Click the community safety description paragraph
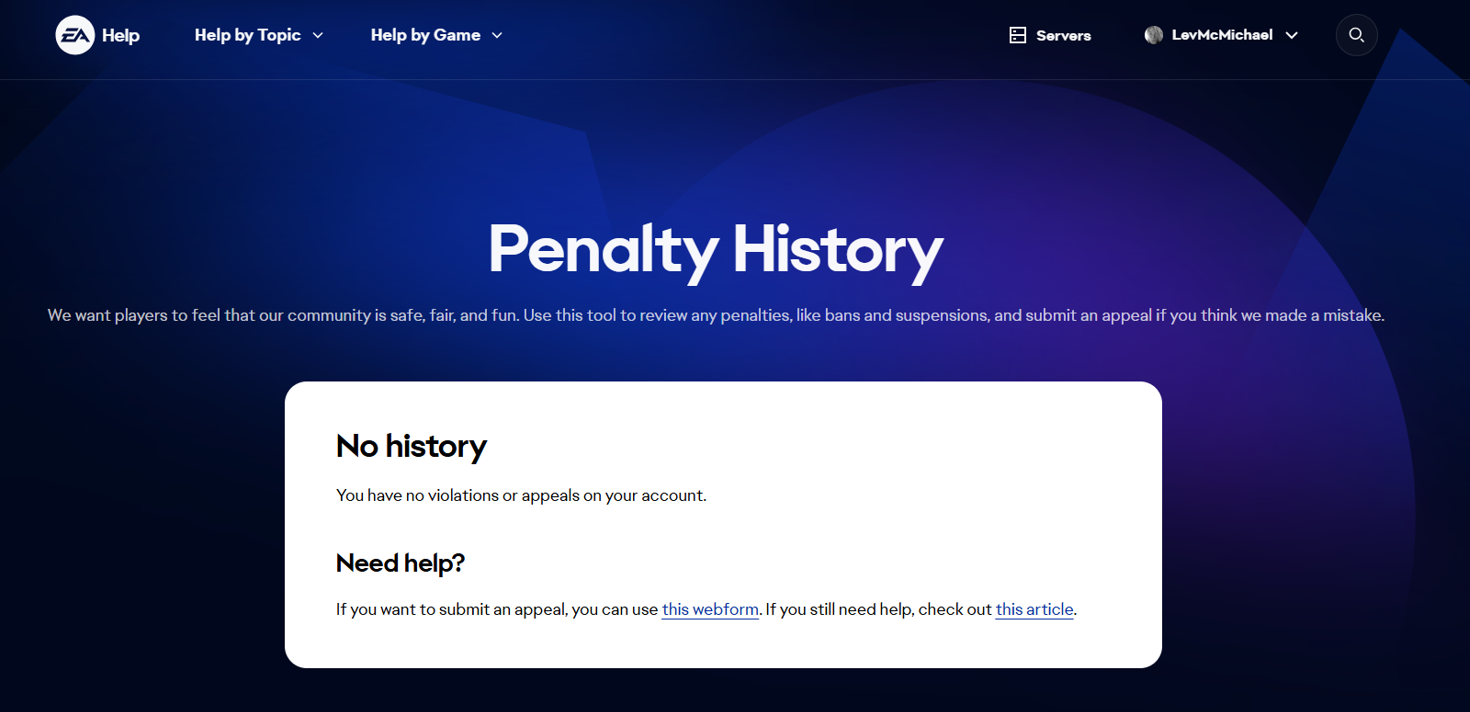Viewport: 1470px width, 712px height. point(715,315)
